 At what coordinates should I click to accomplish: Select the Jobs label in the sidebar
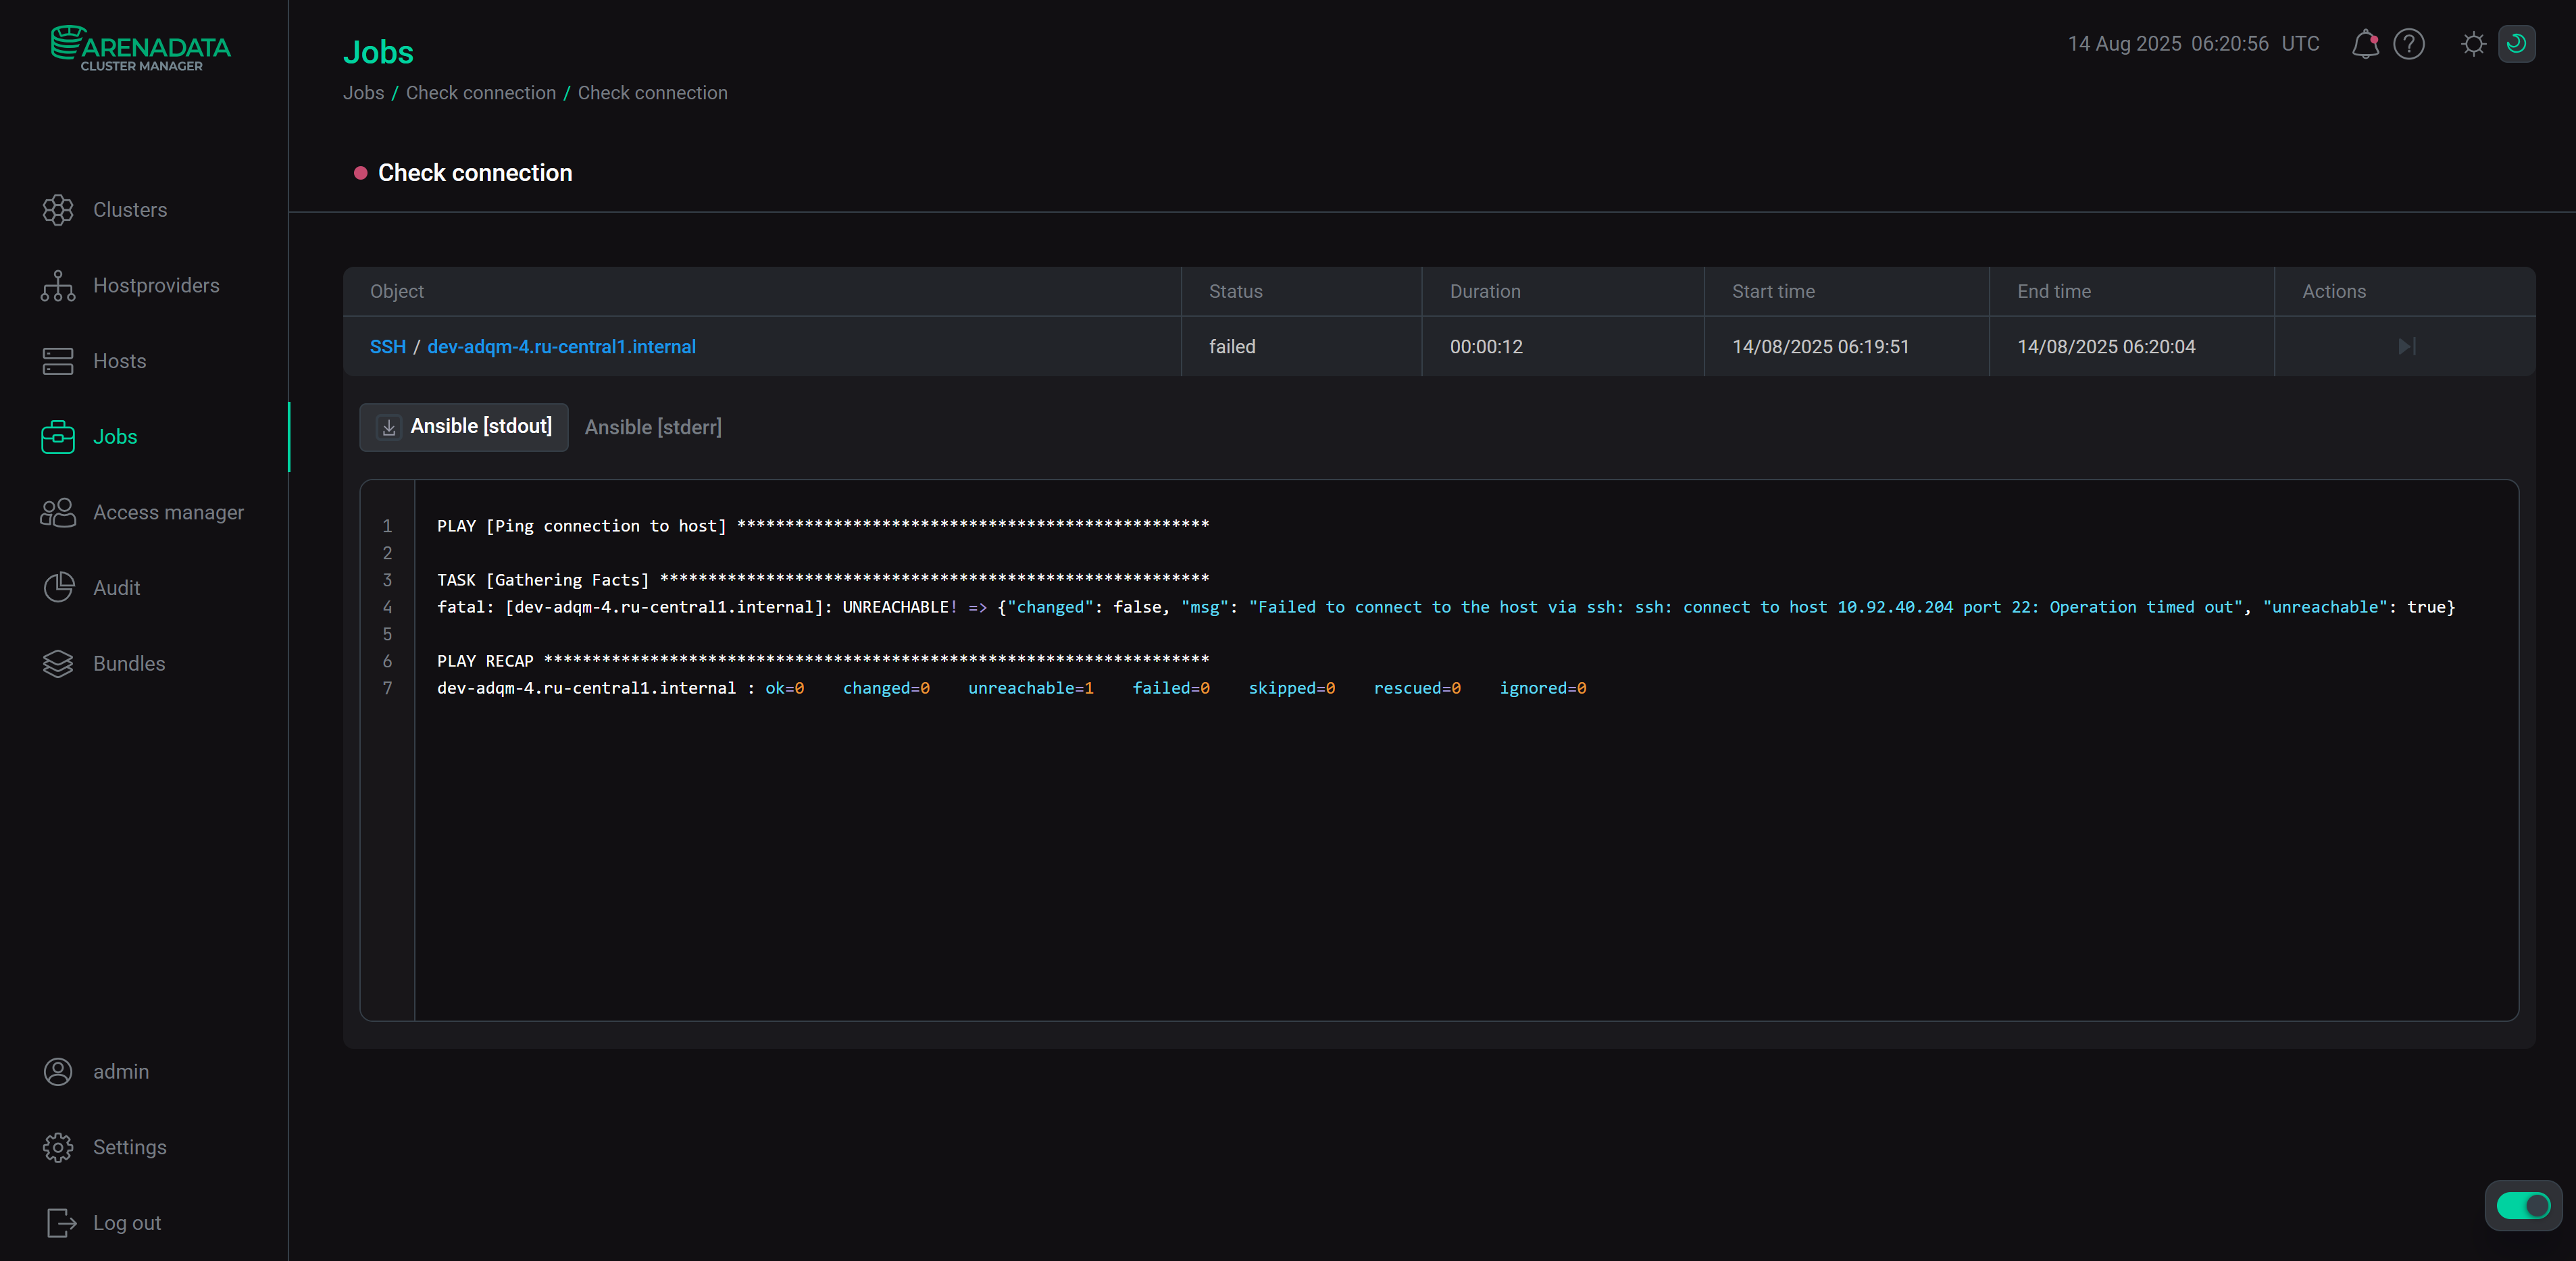pyautogui.click(x=115, y=437)
